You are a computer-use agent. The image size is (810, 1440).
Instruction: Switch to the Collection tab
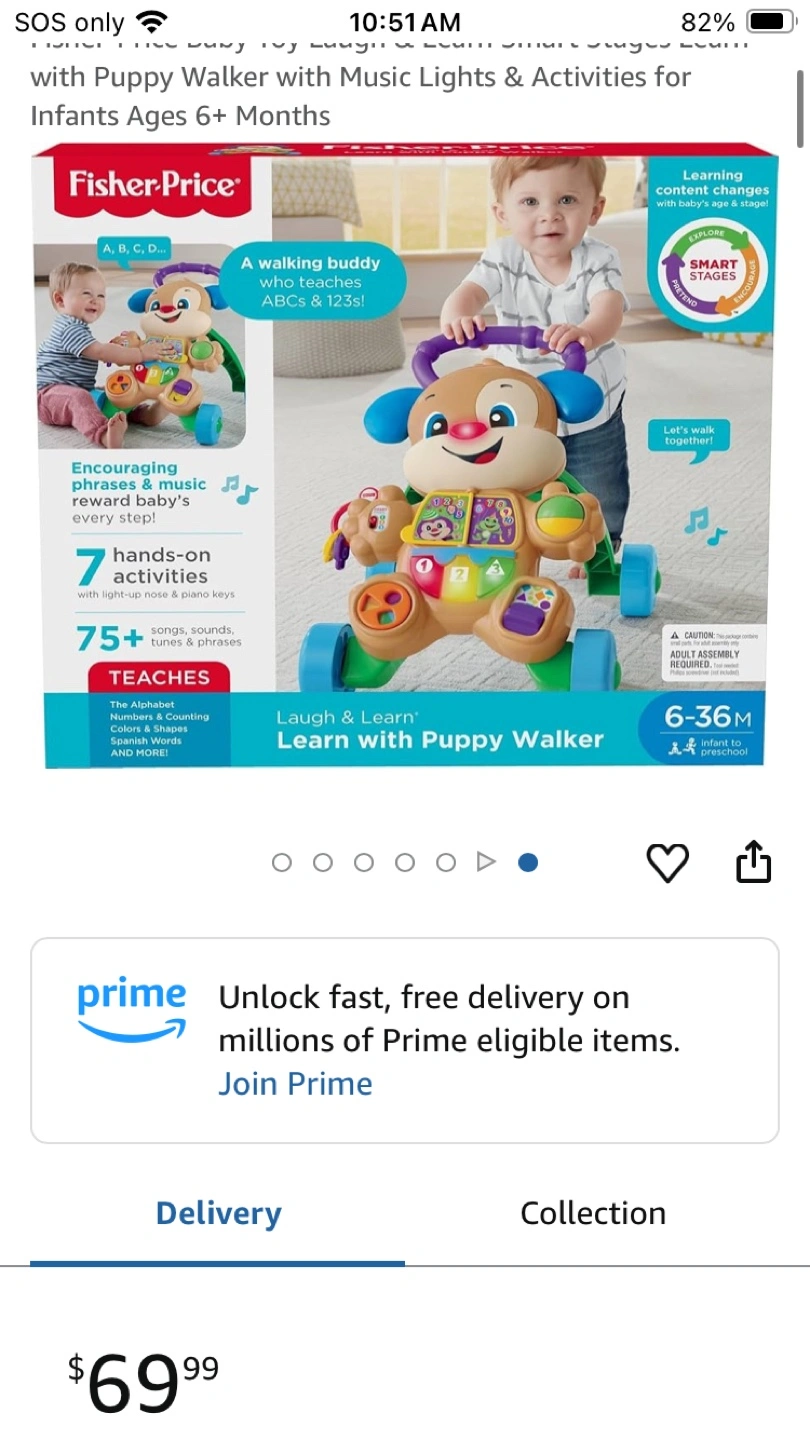click(593, 1213)
